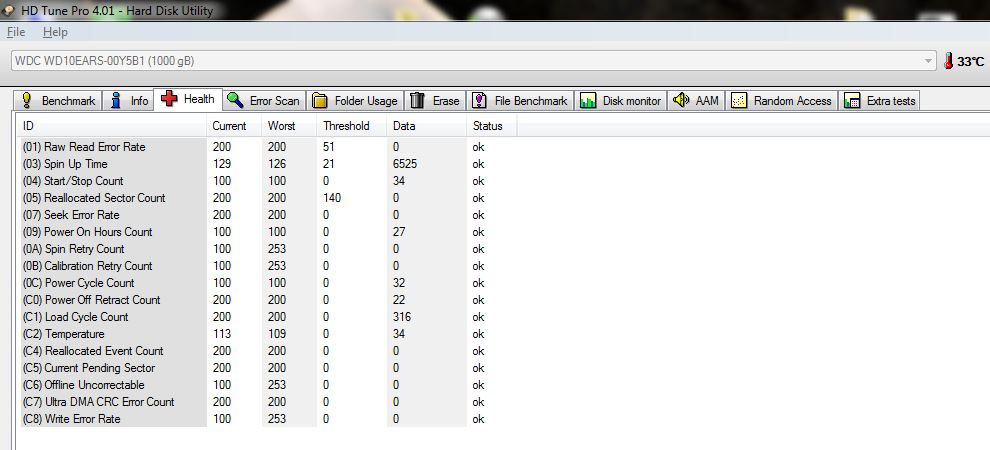The width and height of the screenshot is (990, 450).
Task: Click the Raw Read Error threshold value 51
Action: [x=329, y=147]
